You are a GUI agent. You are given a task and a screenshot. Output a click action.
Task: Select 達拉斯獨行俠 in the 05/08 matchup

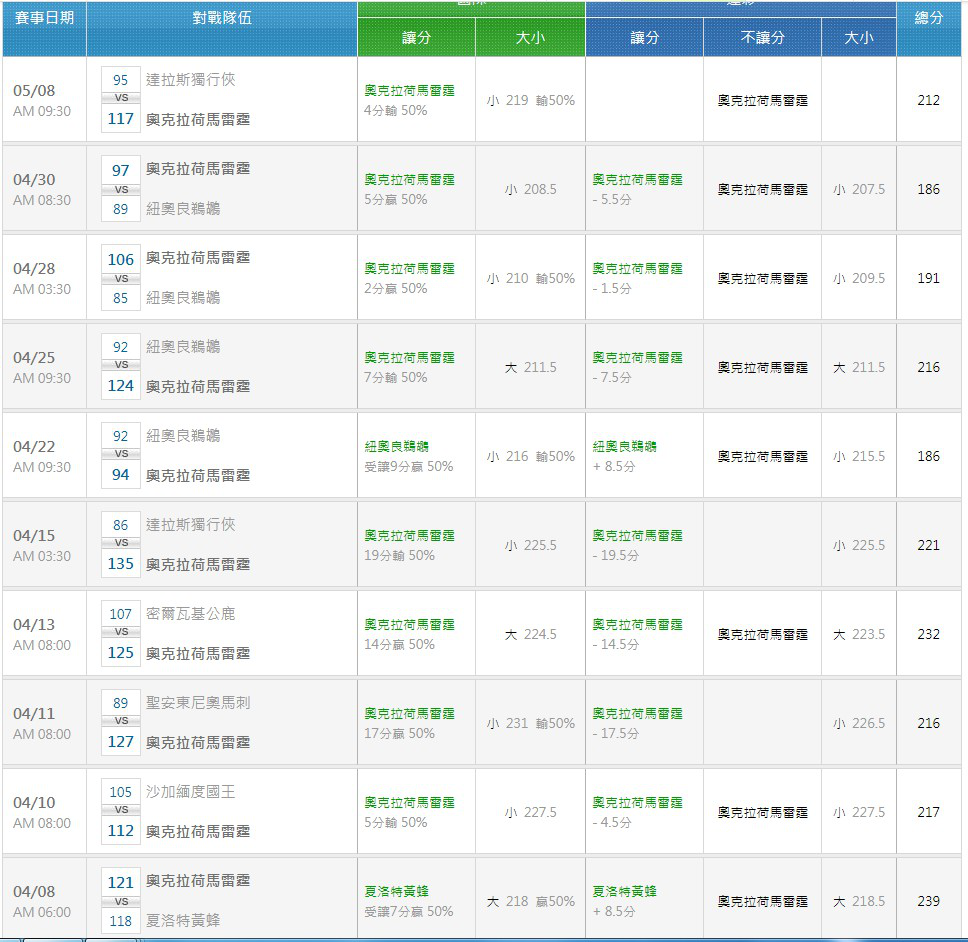[x=191, y=80]
